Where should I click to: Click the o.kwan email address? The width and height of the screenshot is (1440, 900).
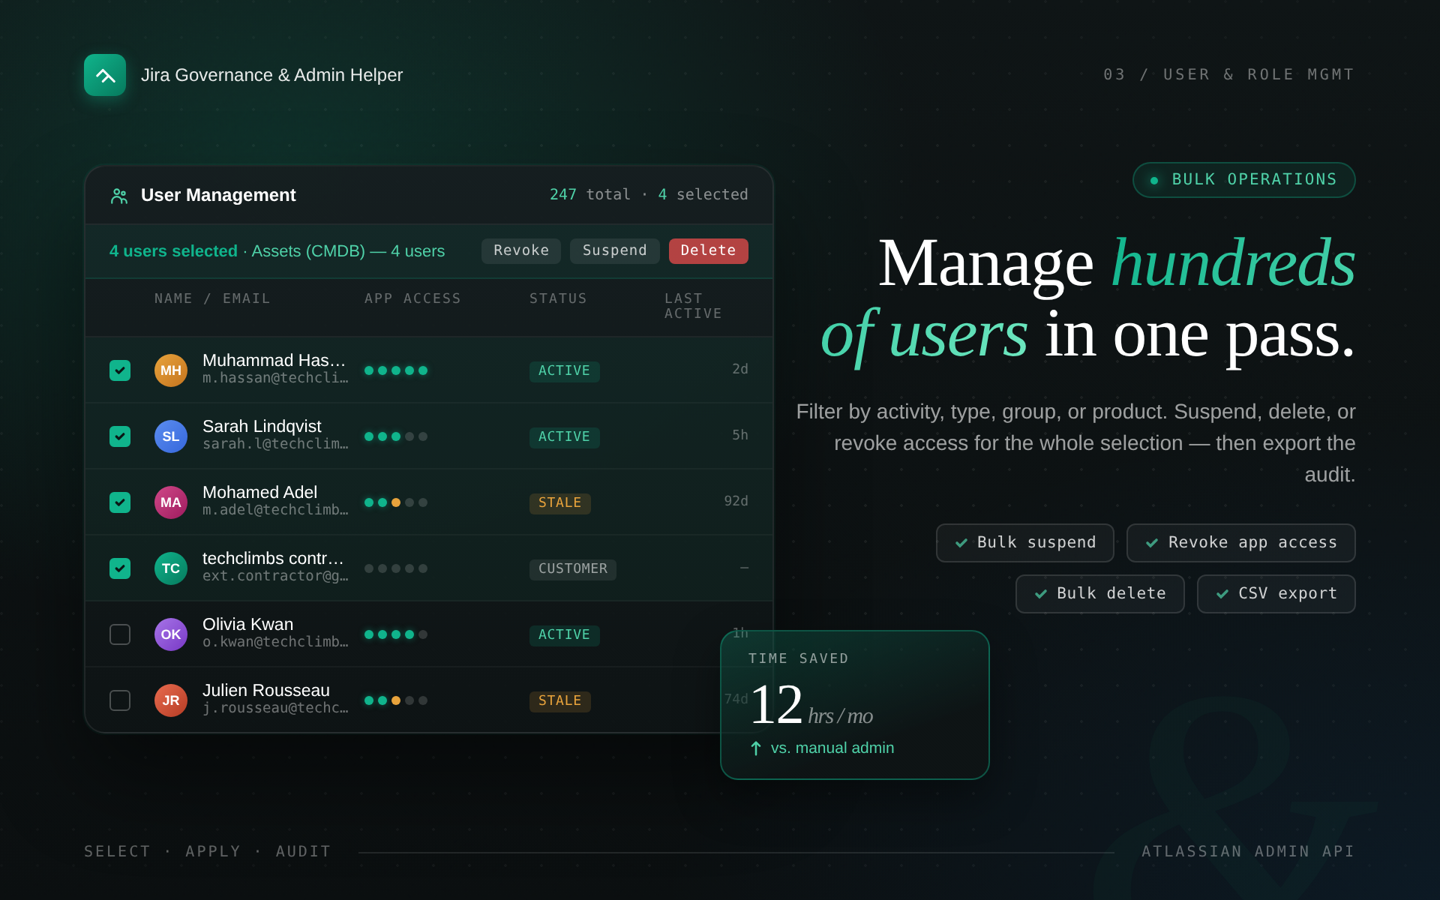[x=275, y=642]
